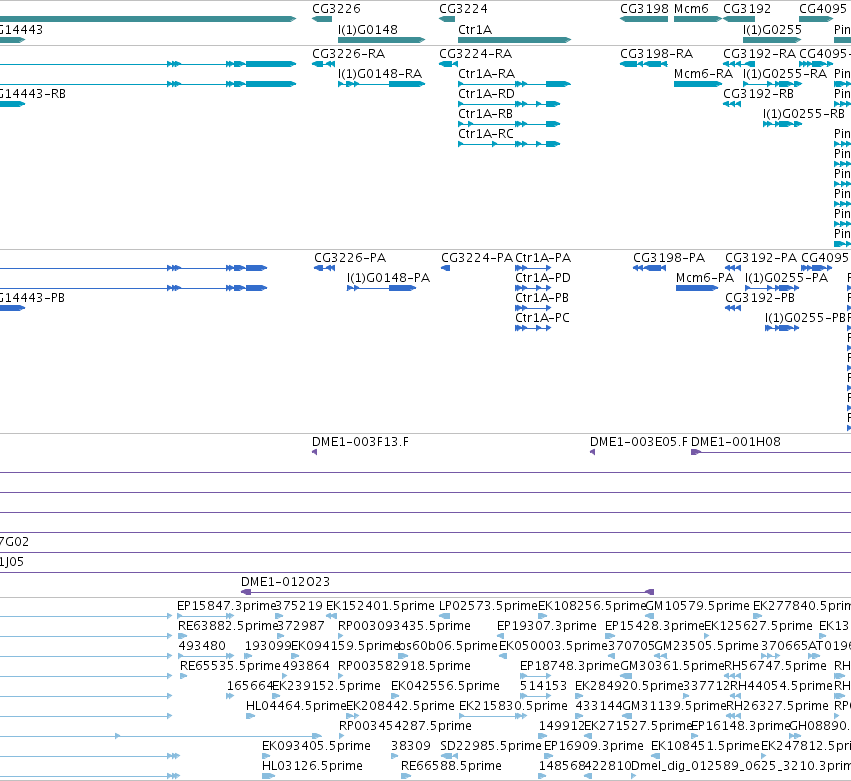Click EST EP15428.3prime
851x781 pixels.
pos(654,626)
